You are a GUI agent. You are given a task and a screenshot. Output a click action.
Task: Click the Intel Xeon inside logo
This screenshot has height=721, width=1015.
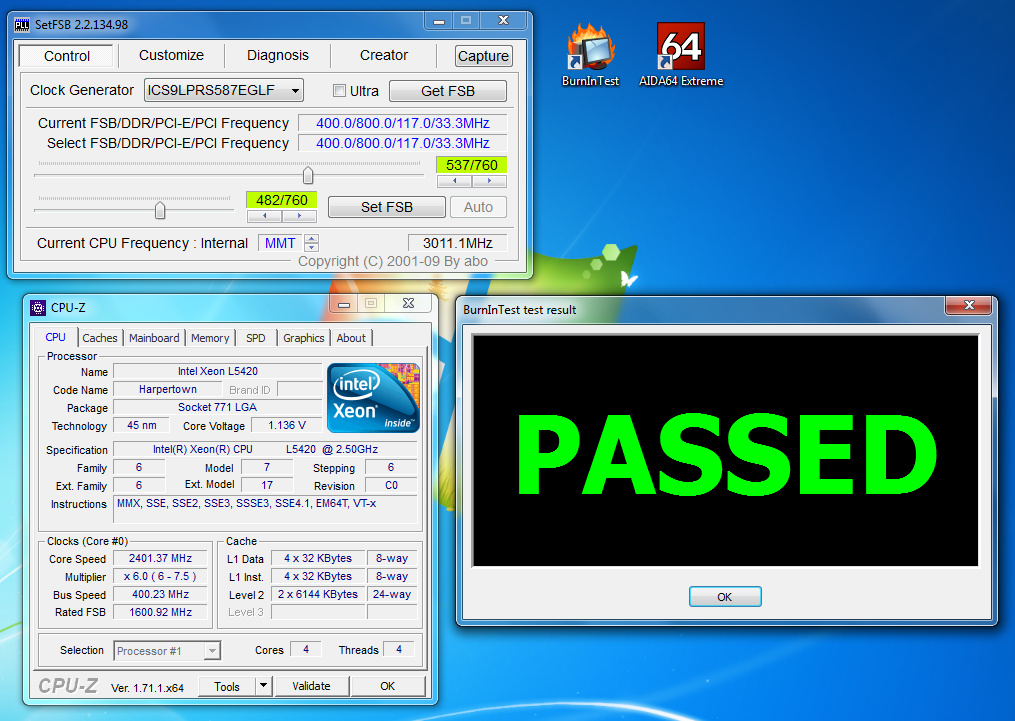(x=374, y=397)
